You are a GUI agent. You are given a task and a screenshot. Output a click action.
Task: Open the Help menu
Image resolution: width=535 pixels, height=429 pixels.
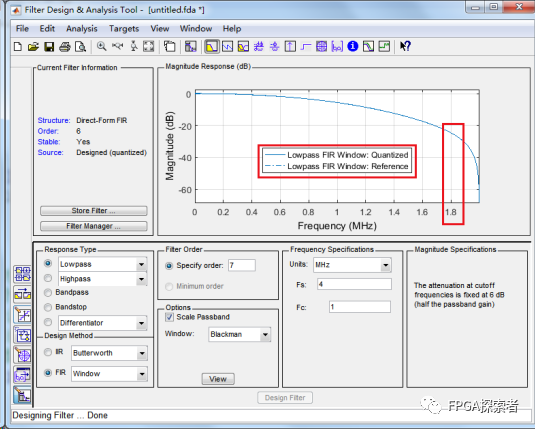pos(232,28)
